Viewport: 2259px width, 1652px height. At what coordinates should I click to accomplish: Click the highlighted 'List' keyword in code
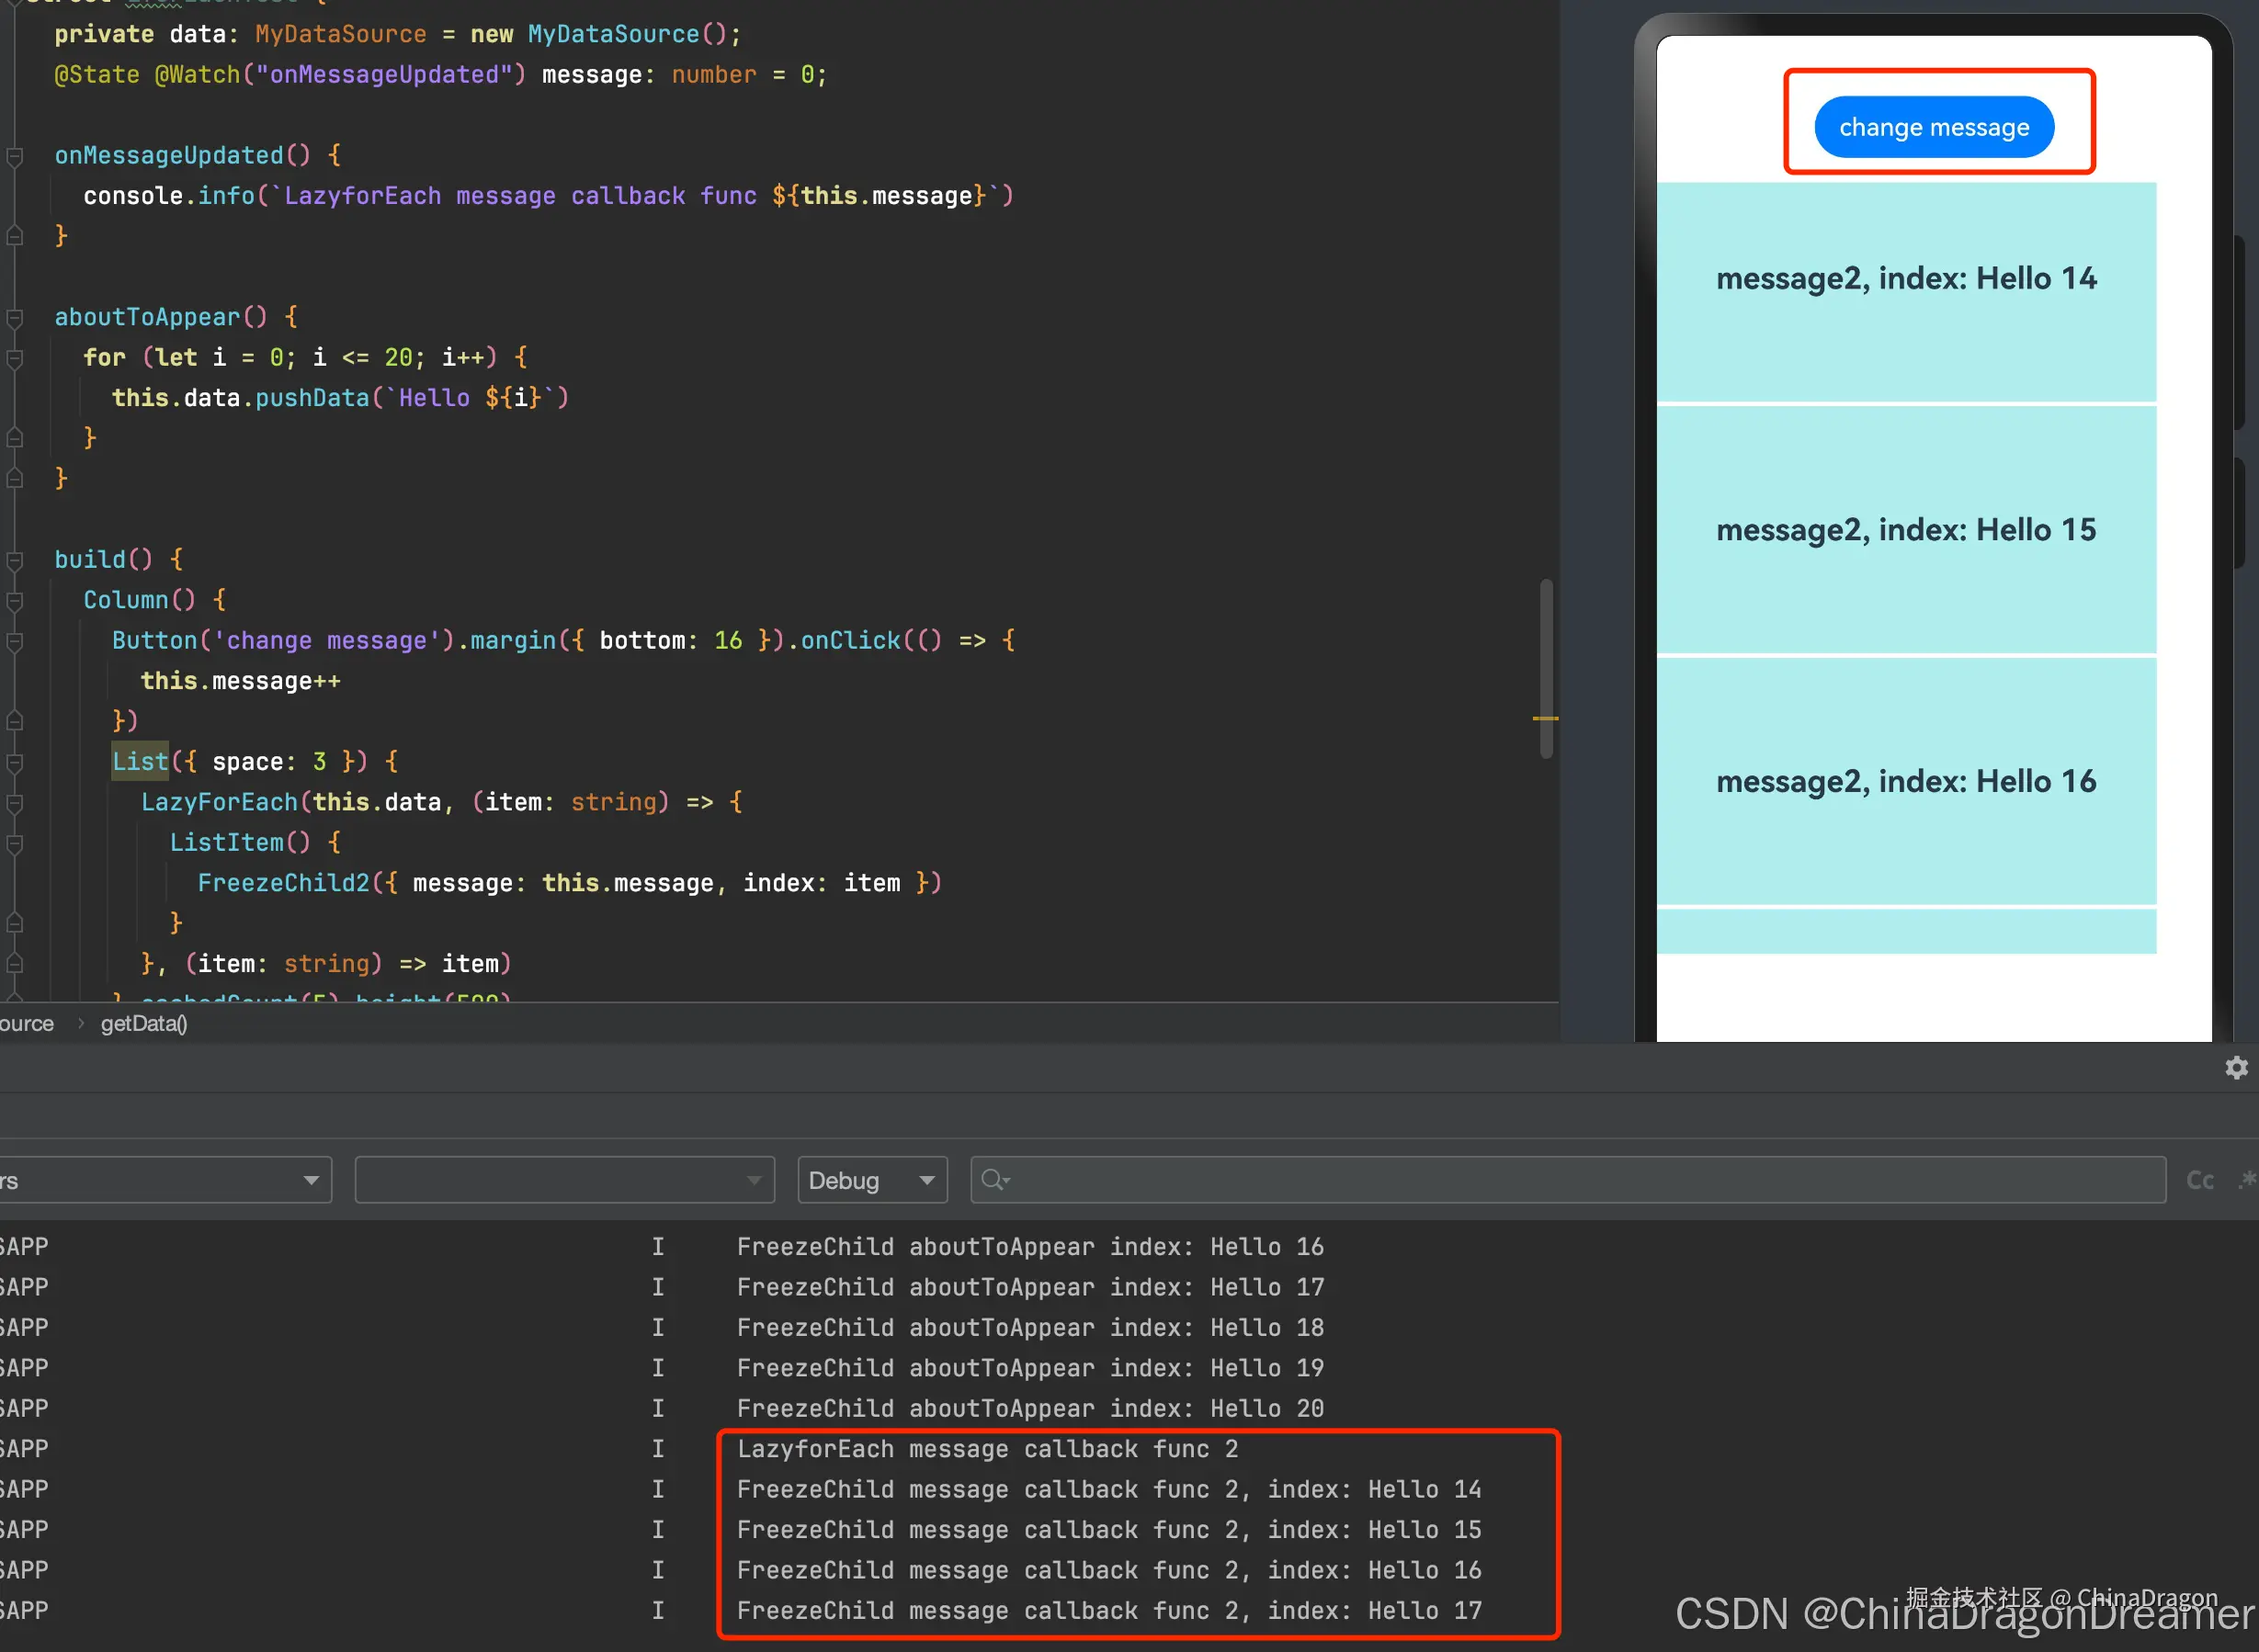tap(140, 762)
